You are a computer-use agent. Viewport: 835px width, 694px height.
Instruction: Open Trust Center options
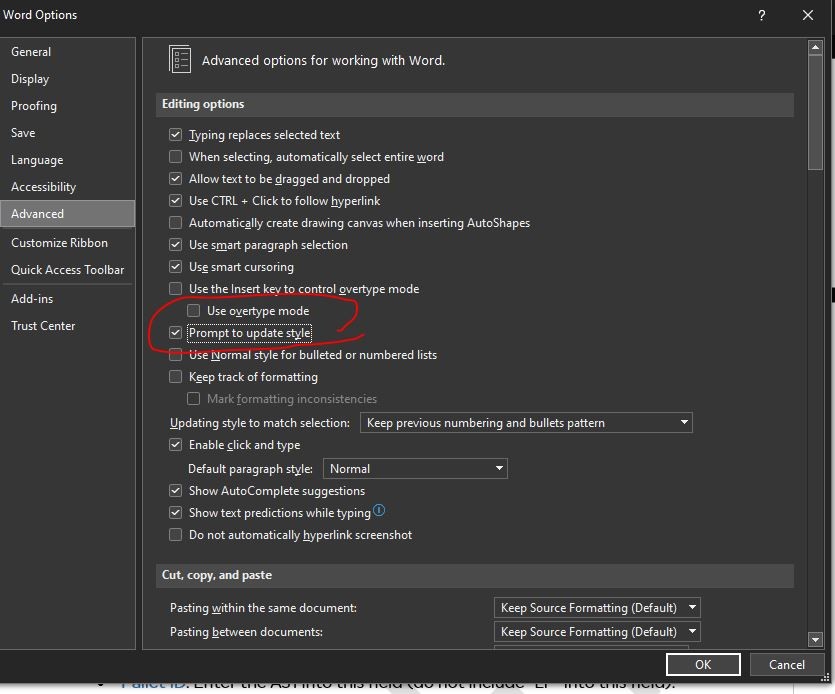click(68, 326)
